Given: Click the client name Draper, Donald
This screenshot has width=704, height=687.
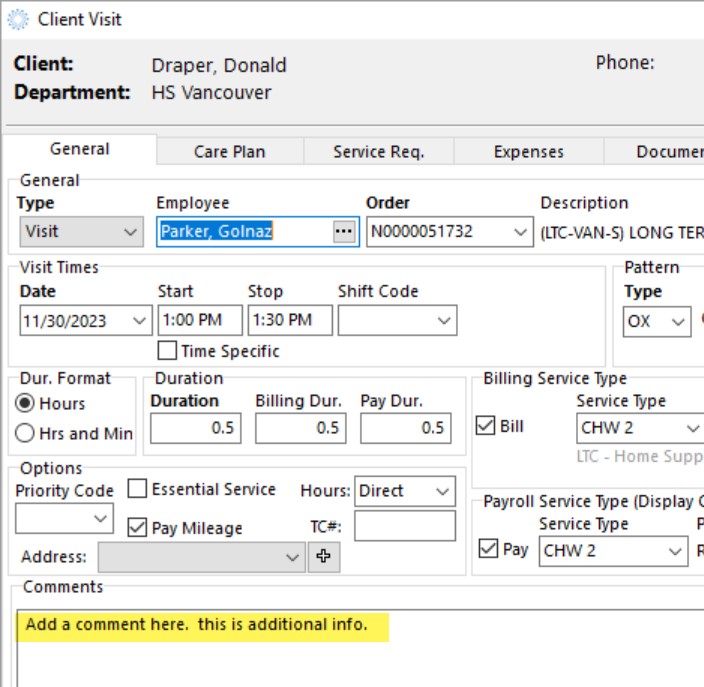Looking at the screenshot, I should (x=219, y=66).
